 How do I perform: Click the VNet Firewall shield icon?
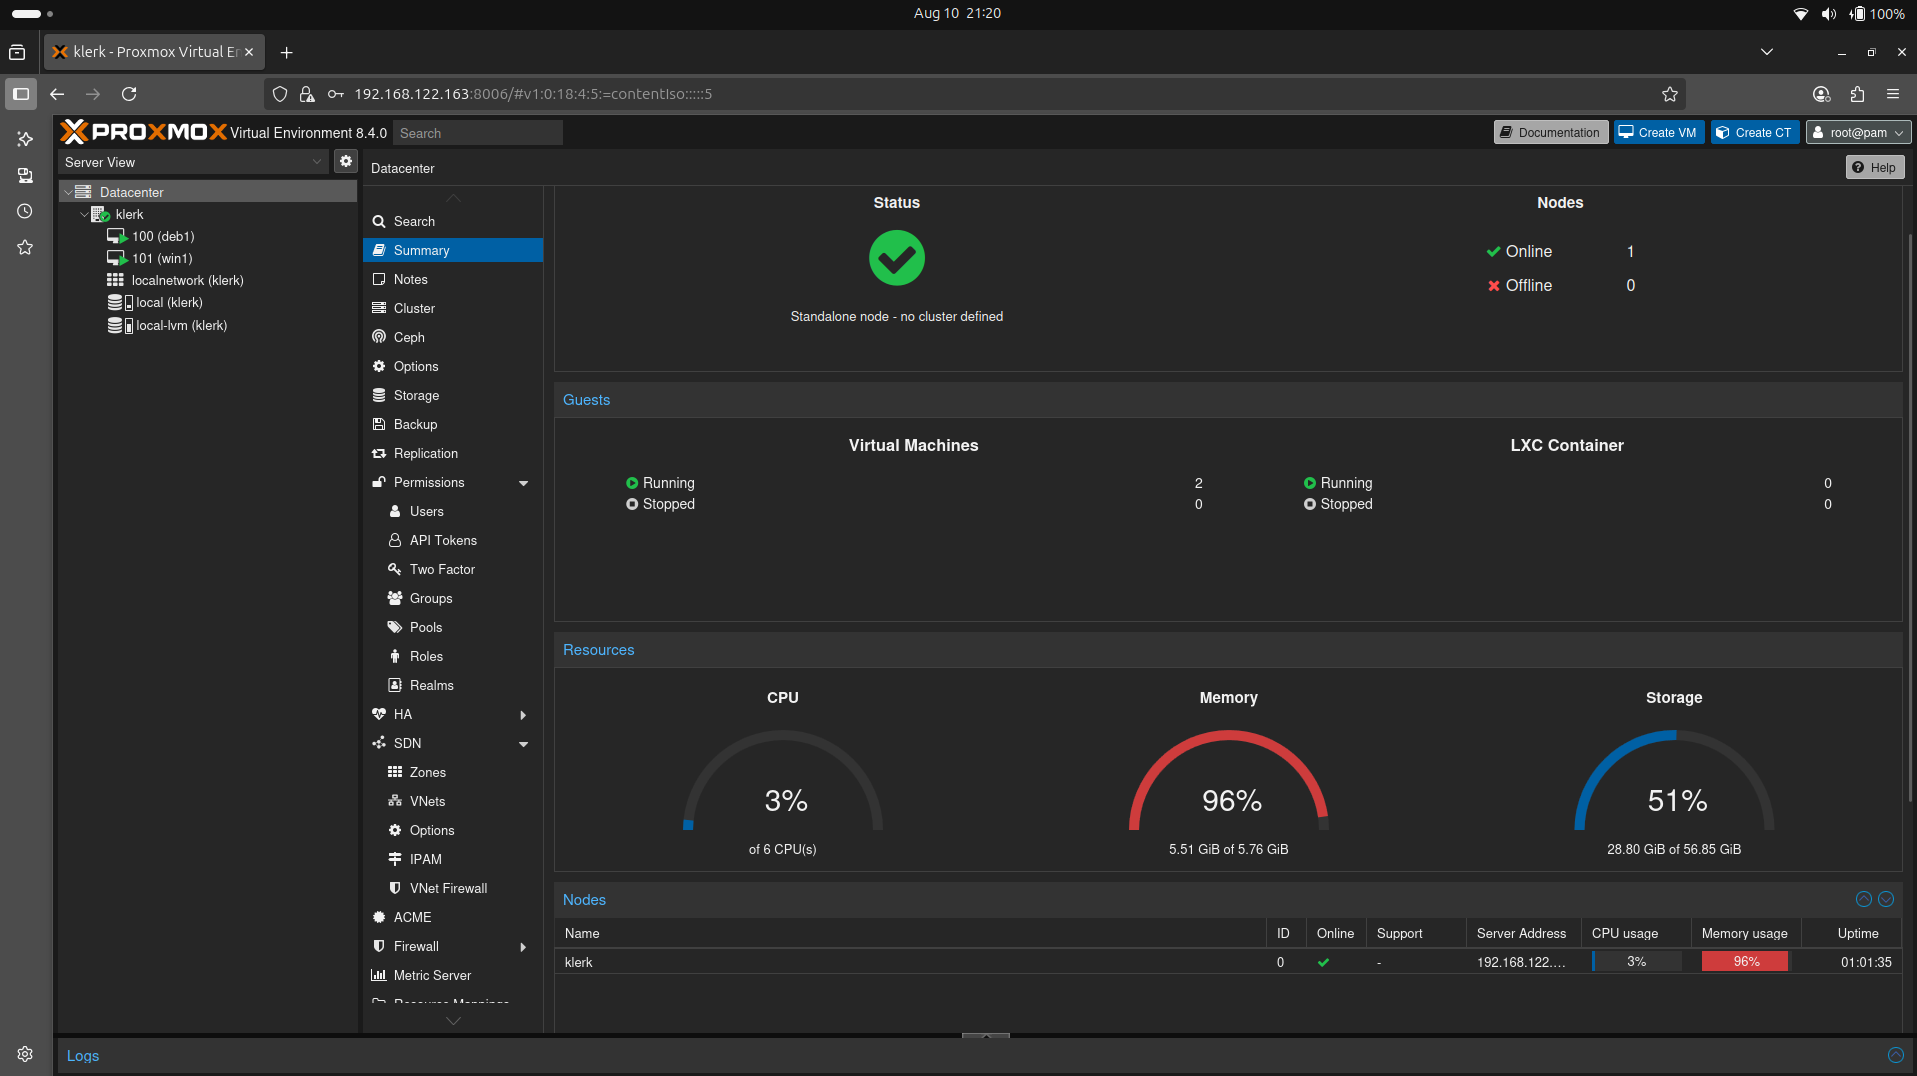point(395,888)
